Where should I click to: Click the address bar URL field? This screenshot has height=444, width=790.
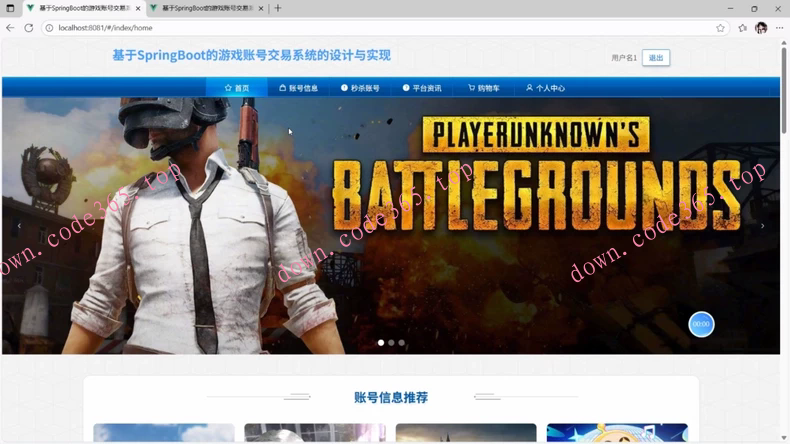tap(383, 28)
